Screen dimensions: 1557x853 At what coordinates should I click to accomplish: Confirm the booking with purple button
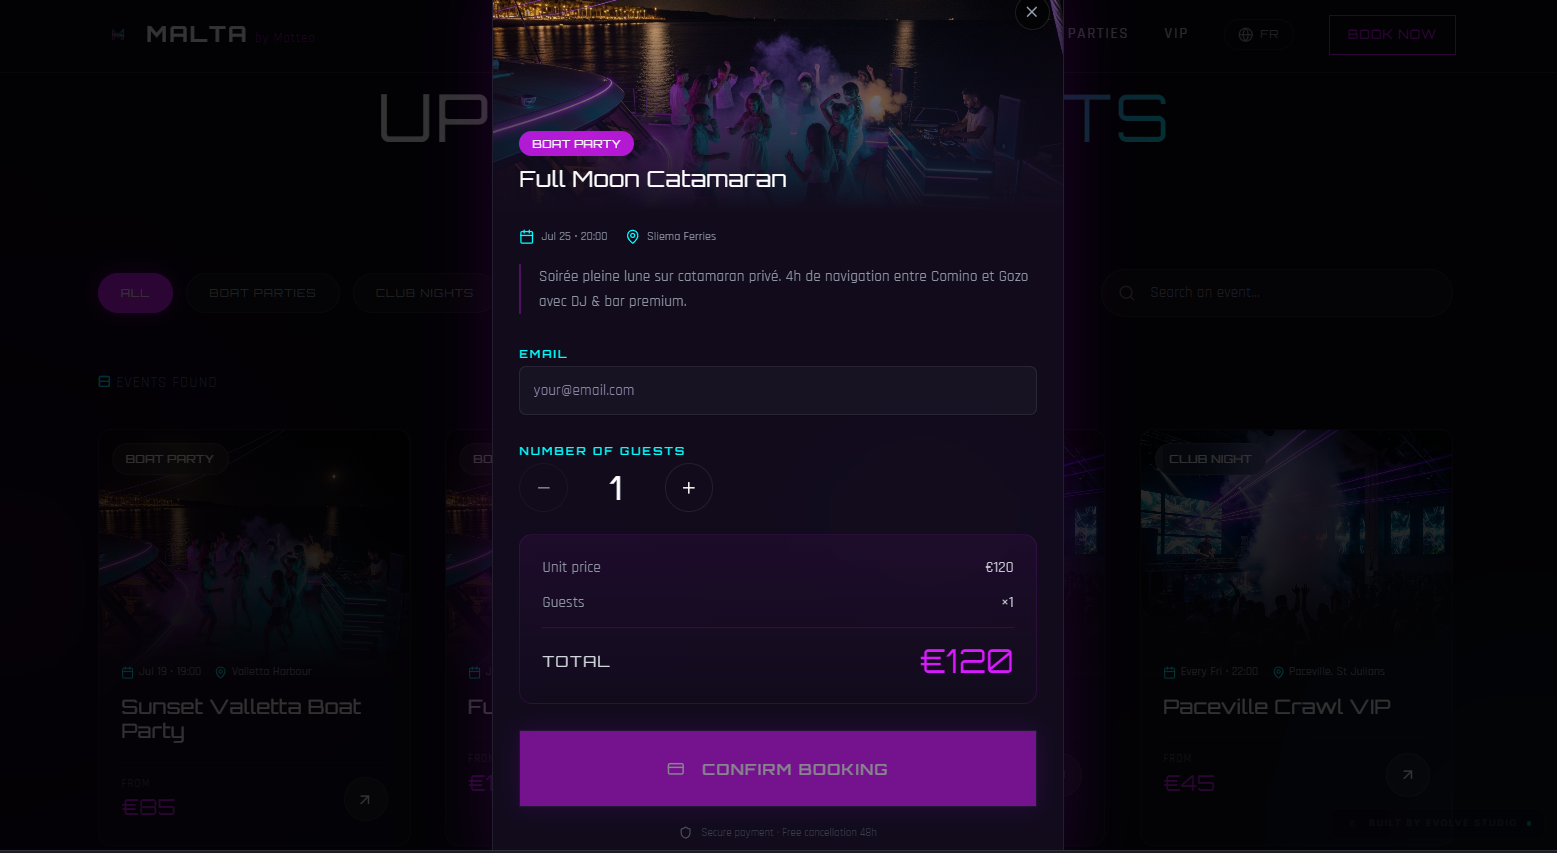(778, 769)
